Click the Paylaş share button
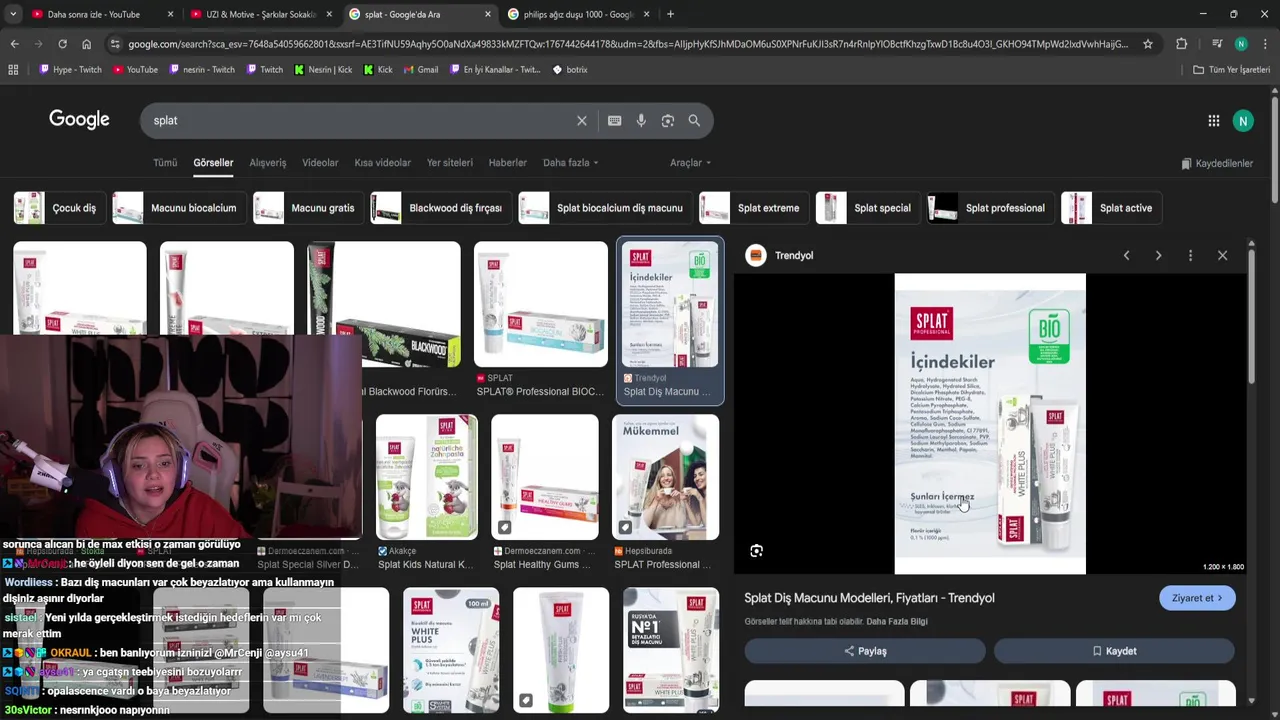Screen dimensions: 1280x720 865,651
